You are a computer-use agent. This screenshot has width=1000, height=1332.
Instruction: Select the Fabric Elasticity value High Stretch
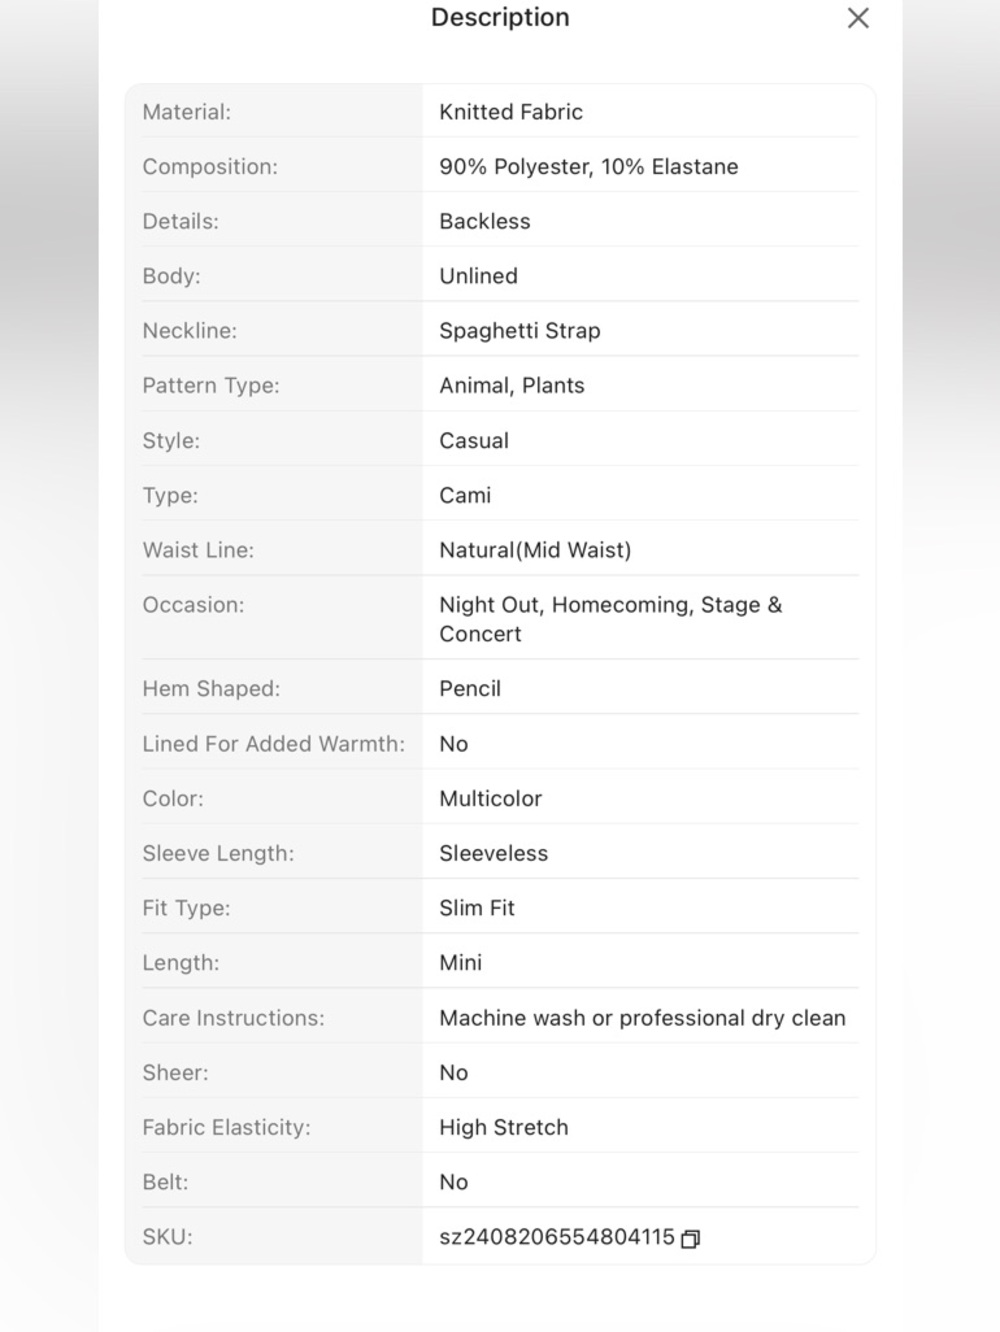point(504,1127)
